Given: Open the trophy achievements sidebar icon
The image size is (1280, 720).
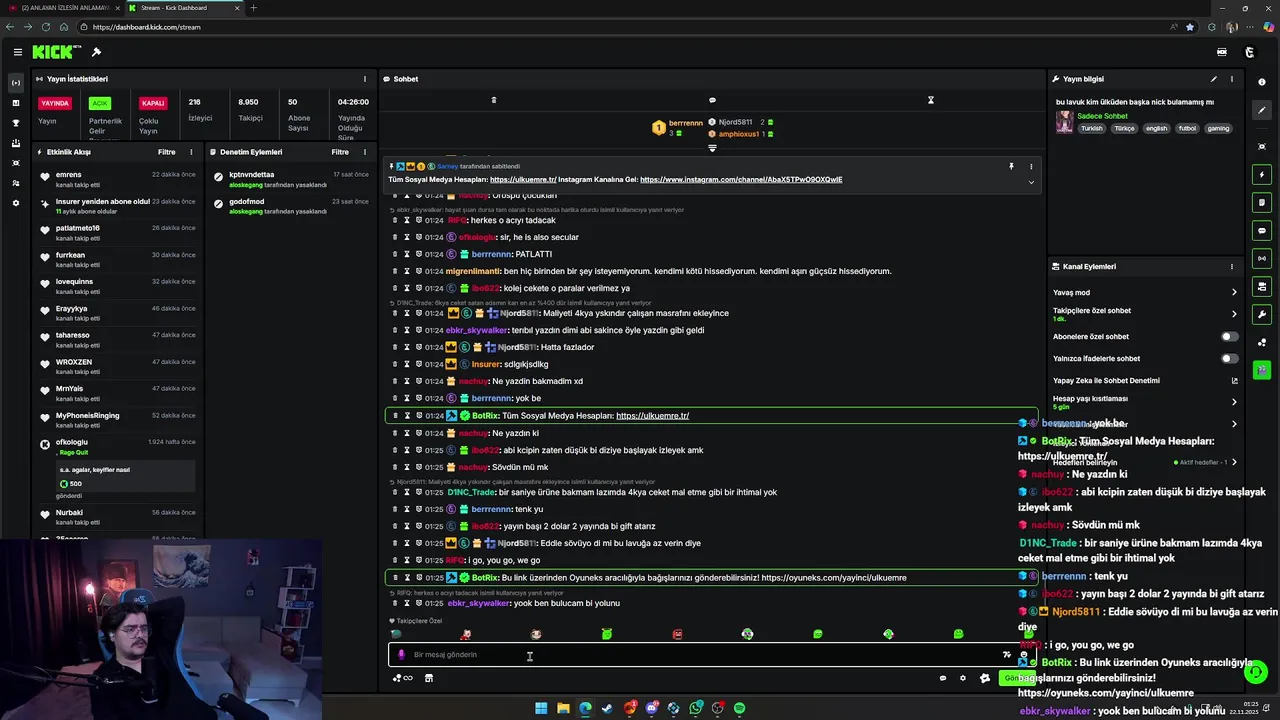Looking at the screenshot, I should [15, 123].
